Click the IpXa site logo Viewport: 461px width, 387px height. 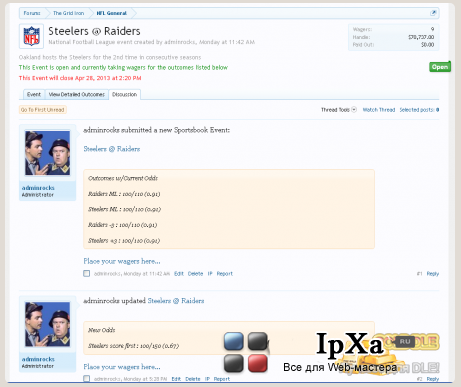click(349, 344)
